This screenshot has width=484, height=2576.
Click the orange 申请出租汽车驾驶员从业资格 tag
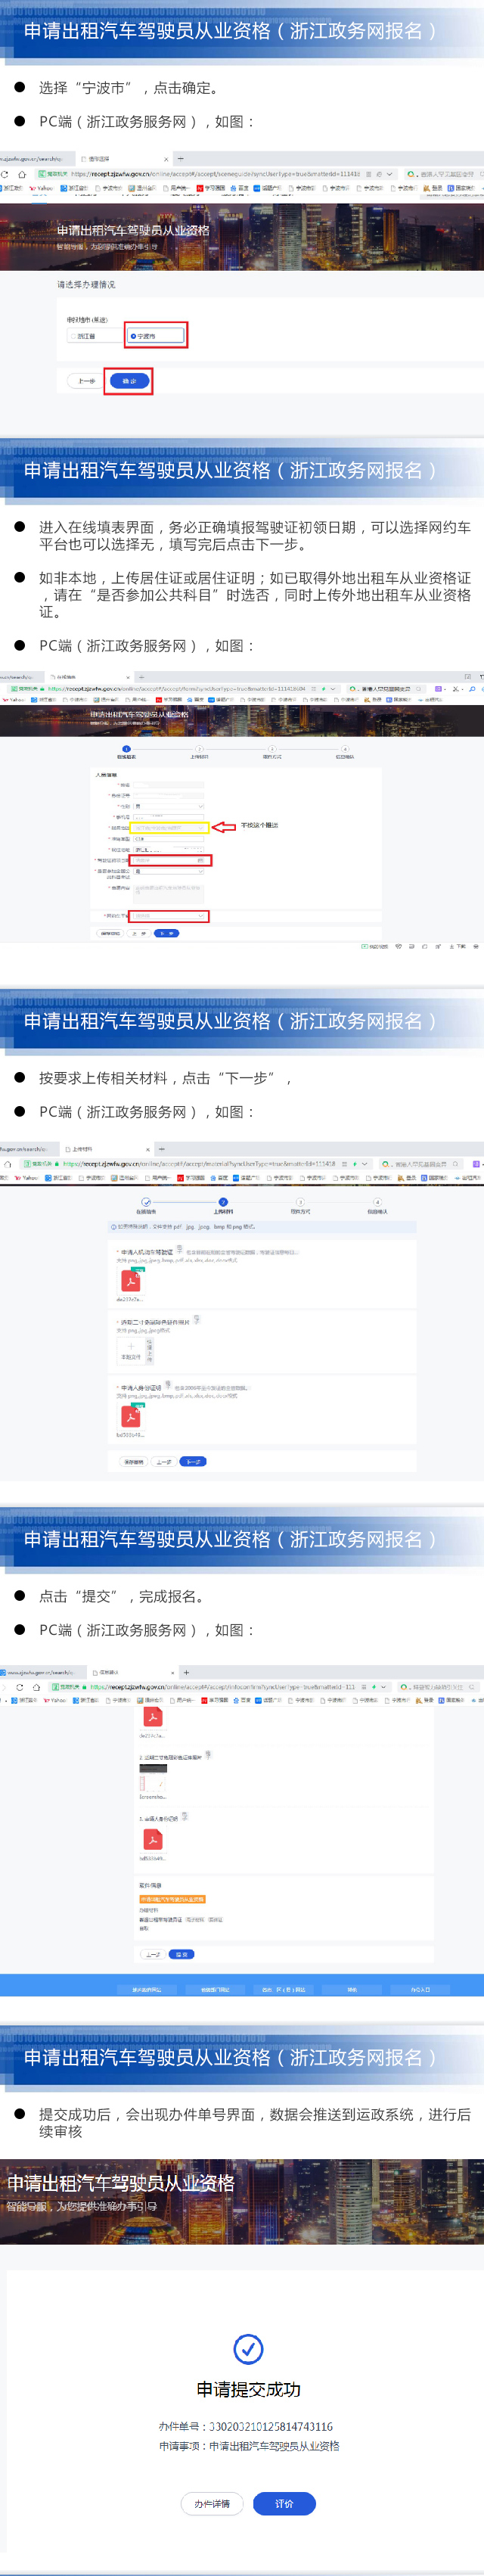coord(172,1898)
